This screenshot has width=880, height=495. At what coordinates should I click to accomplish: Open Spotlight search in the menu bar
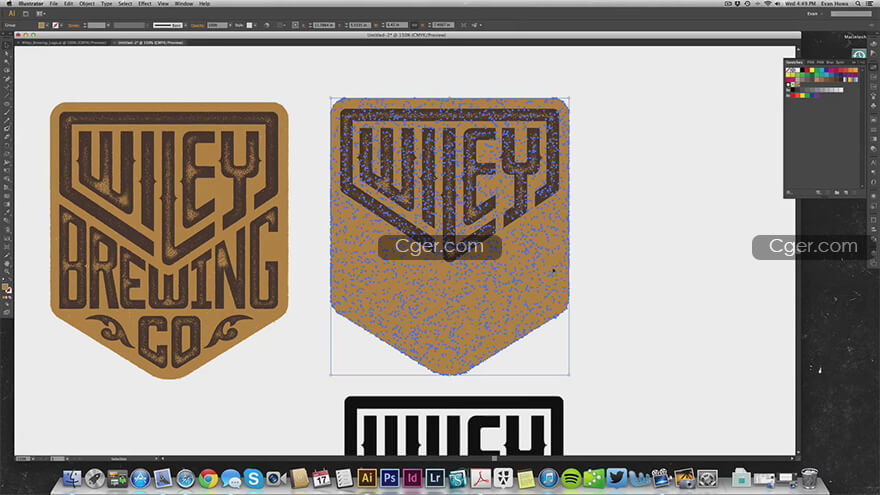(858, 3)
